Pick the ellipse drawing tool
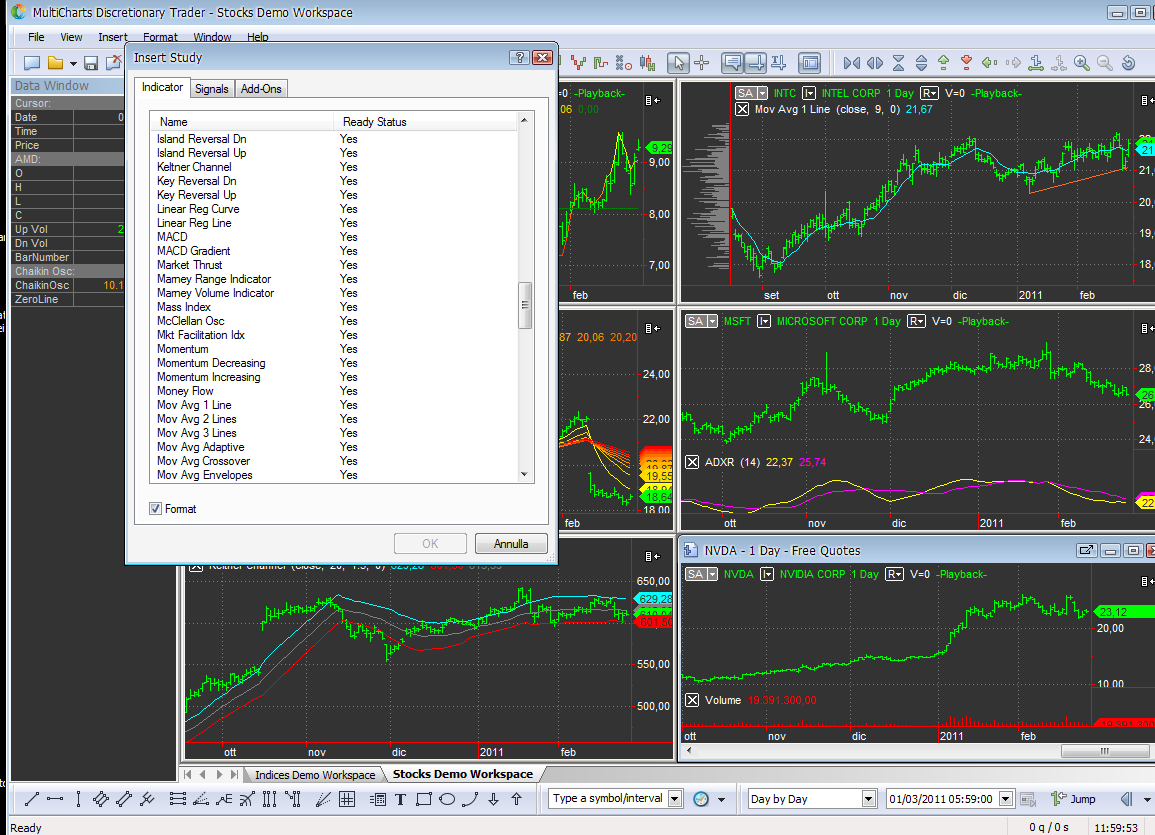Viewport: 1155px width, 835px height. coord(447,799)
